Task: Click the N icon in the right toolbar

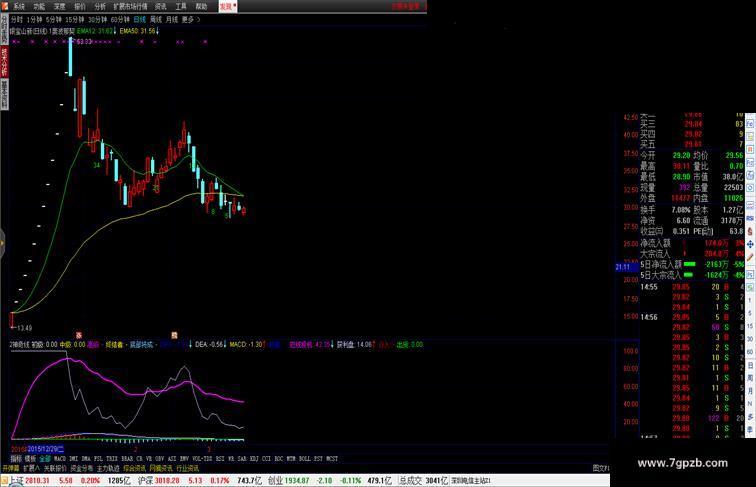Action: (x=750, y=404)
